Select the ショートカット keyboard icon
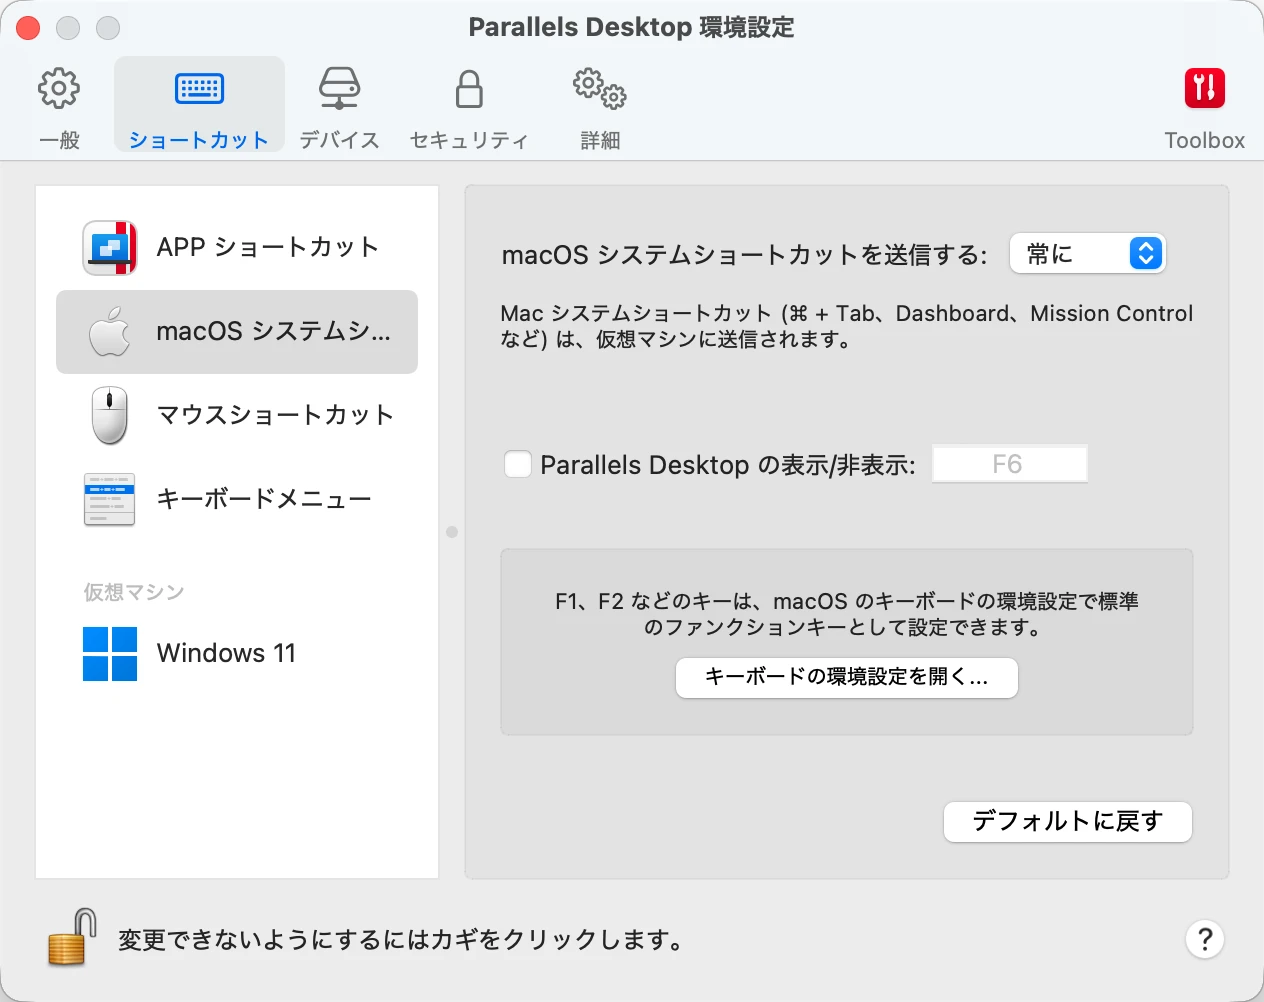Viewport: 1264px width, 1002px height. click(x=199, y=89)
